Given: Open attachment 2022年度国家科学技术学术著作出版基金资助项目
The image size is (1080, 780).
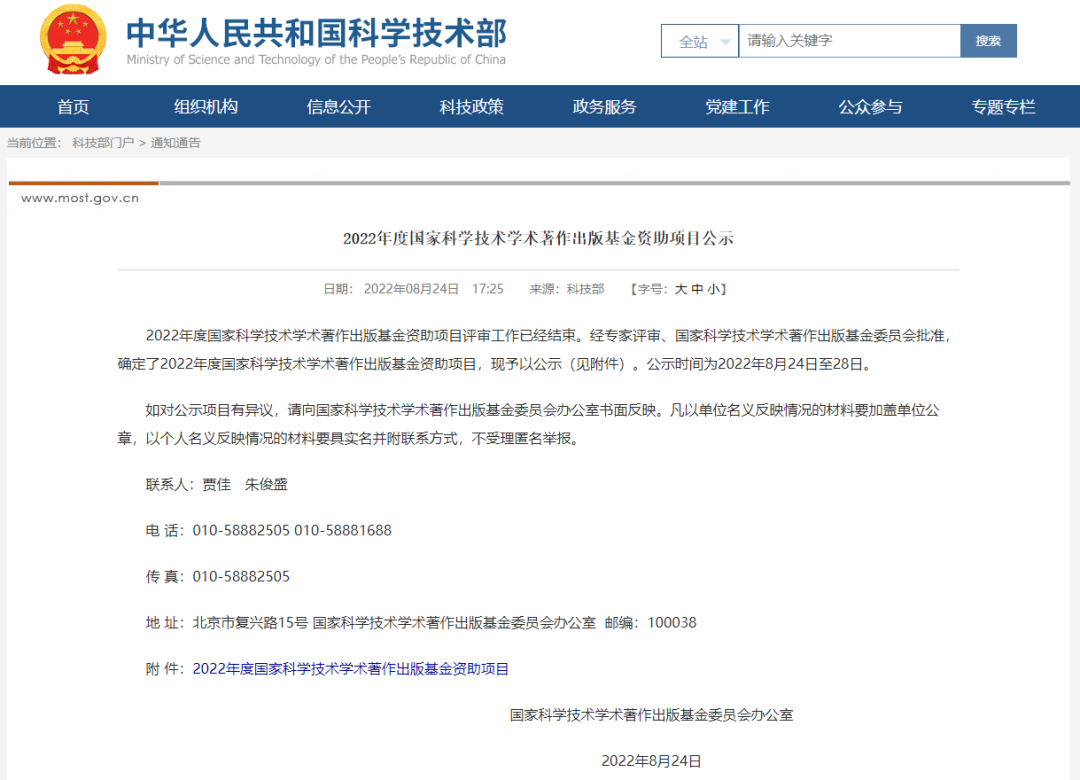Looking at the screenshot, I should coord(351,669).
